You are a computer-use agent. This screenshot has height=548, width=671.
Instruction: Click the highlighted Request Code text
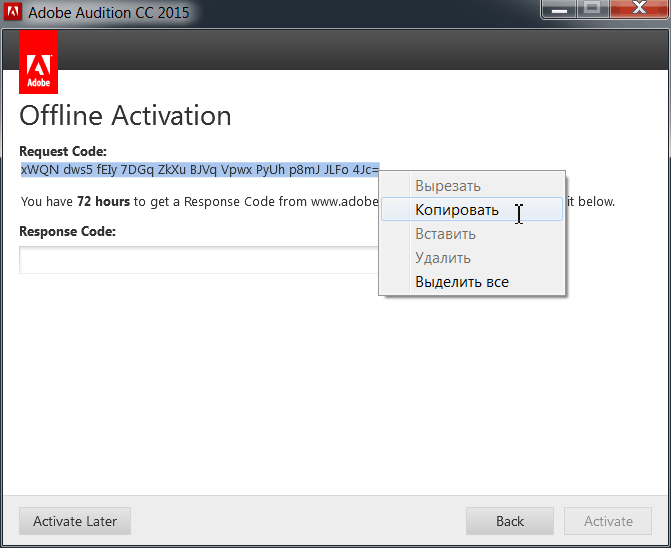199,170
